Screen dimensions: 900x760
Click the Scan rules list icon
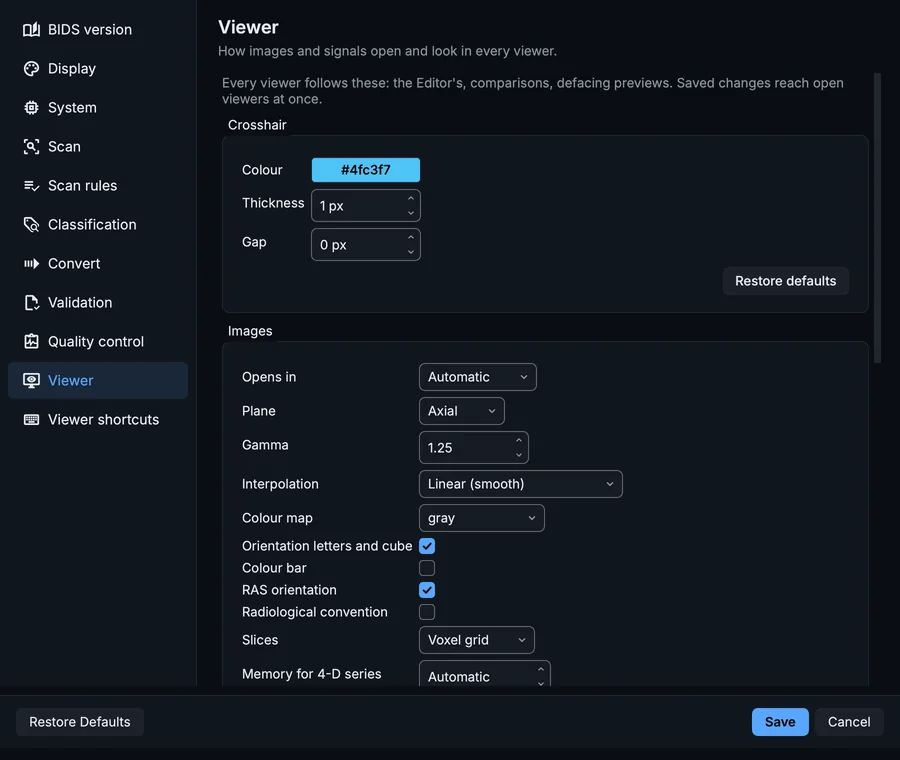coord(32,185)
